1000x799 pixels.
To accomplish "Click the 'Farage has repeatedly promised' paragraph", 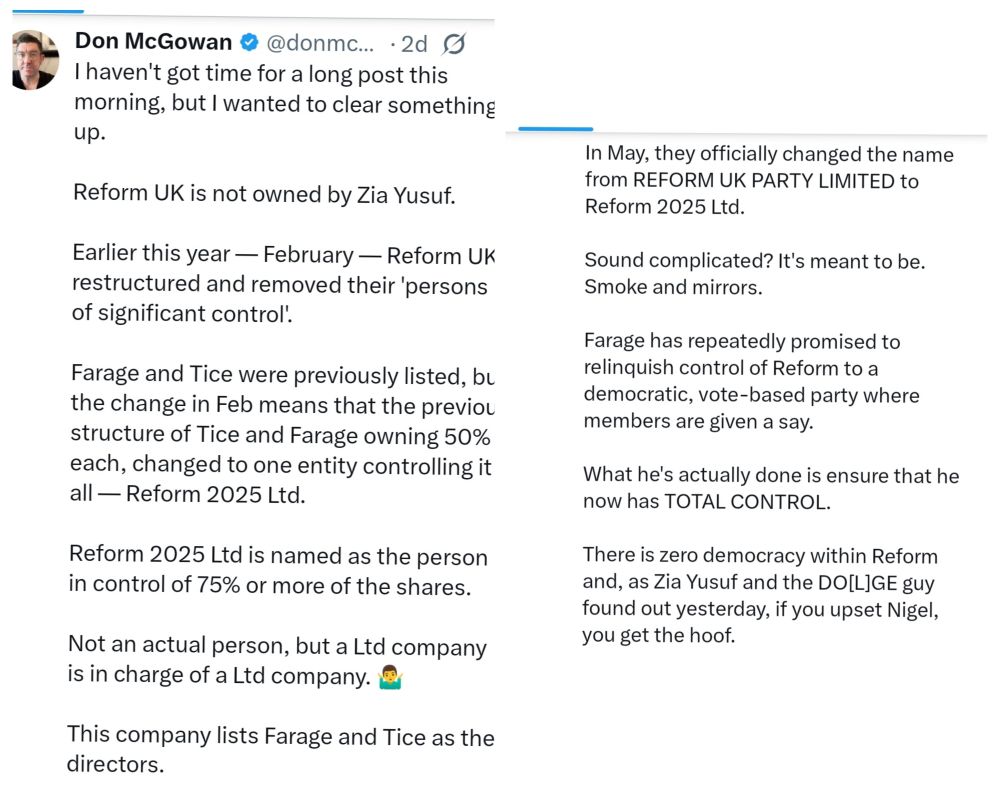I will pyautogui.click(x=751, y=381).
